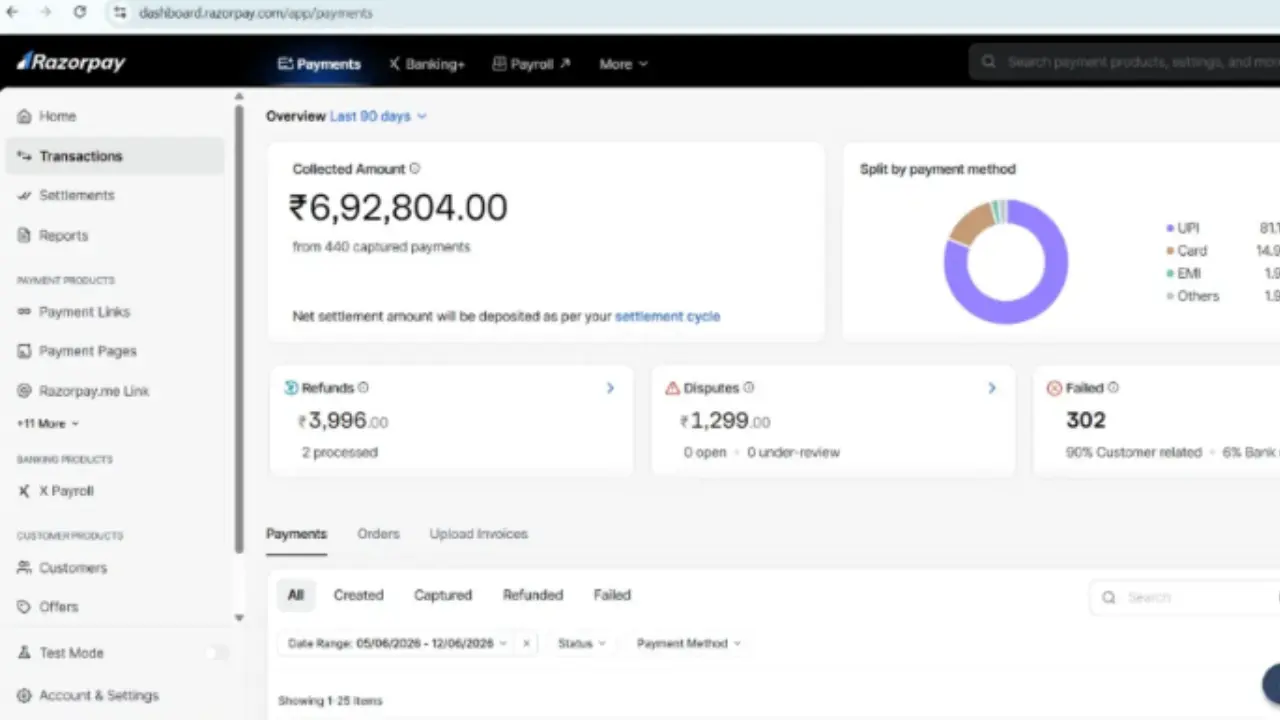Filter payments by All
The height and width of the screenshot is (720, 1280).
pos(296,595)
